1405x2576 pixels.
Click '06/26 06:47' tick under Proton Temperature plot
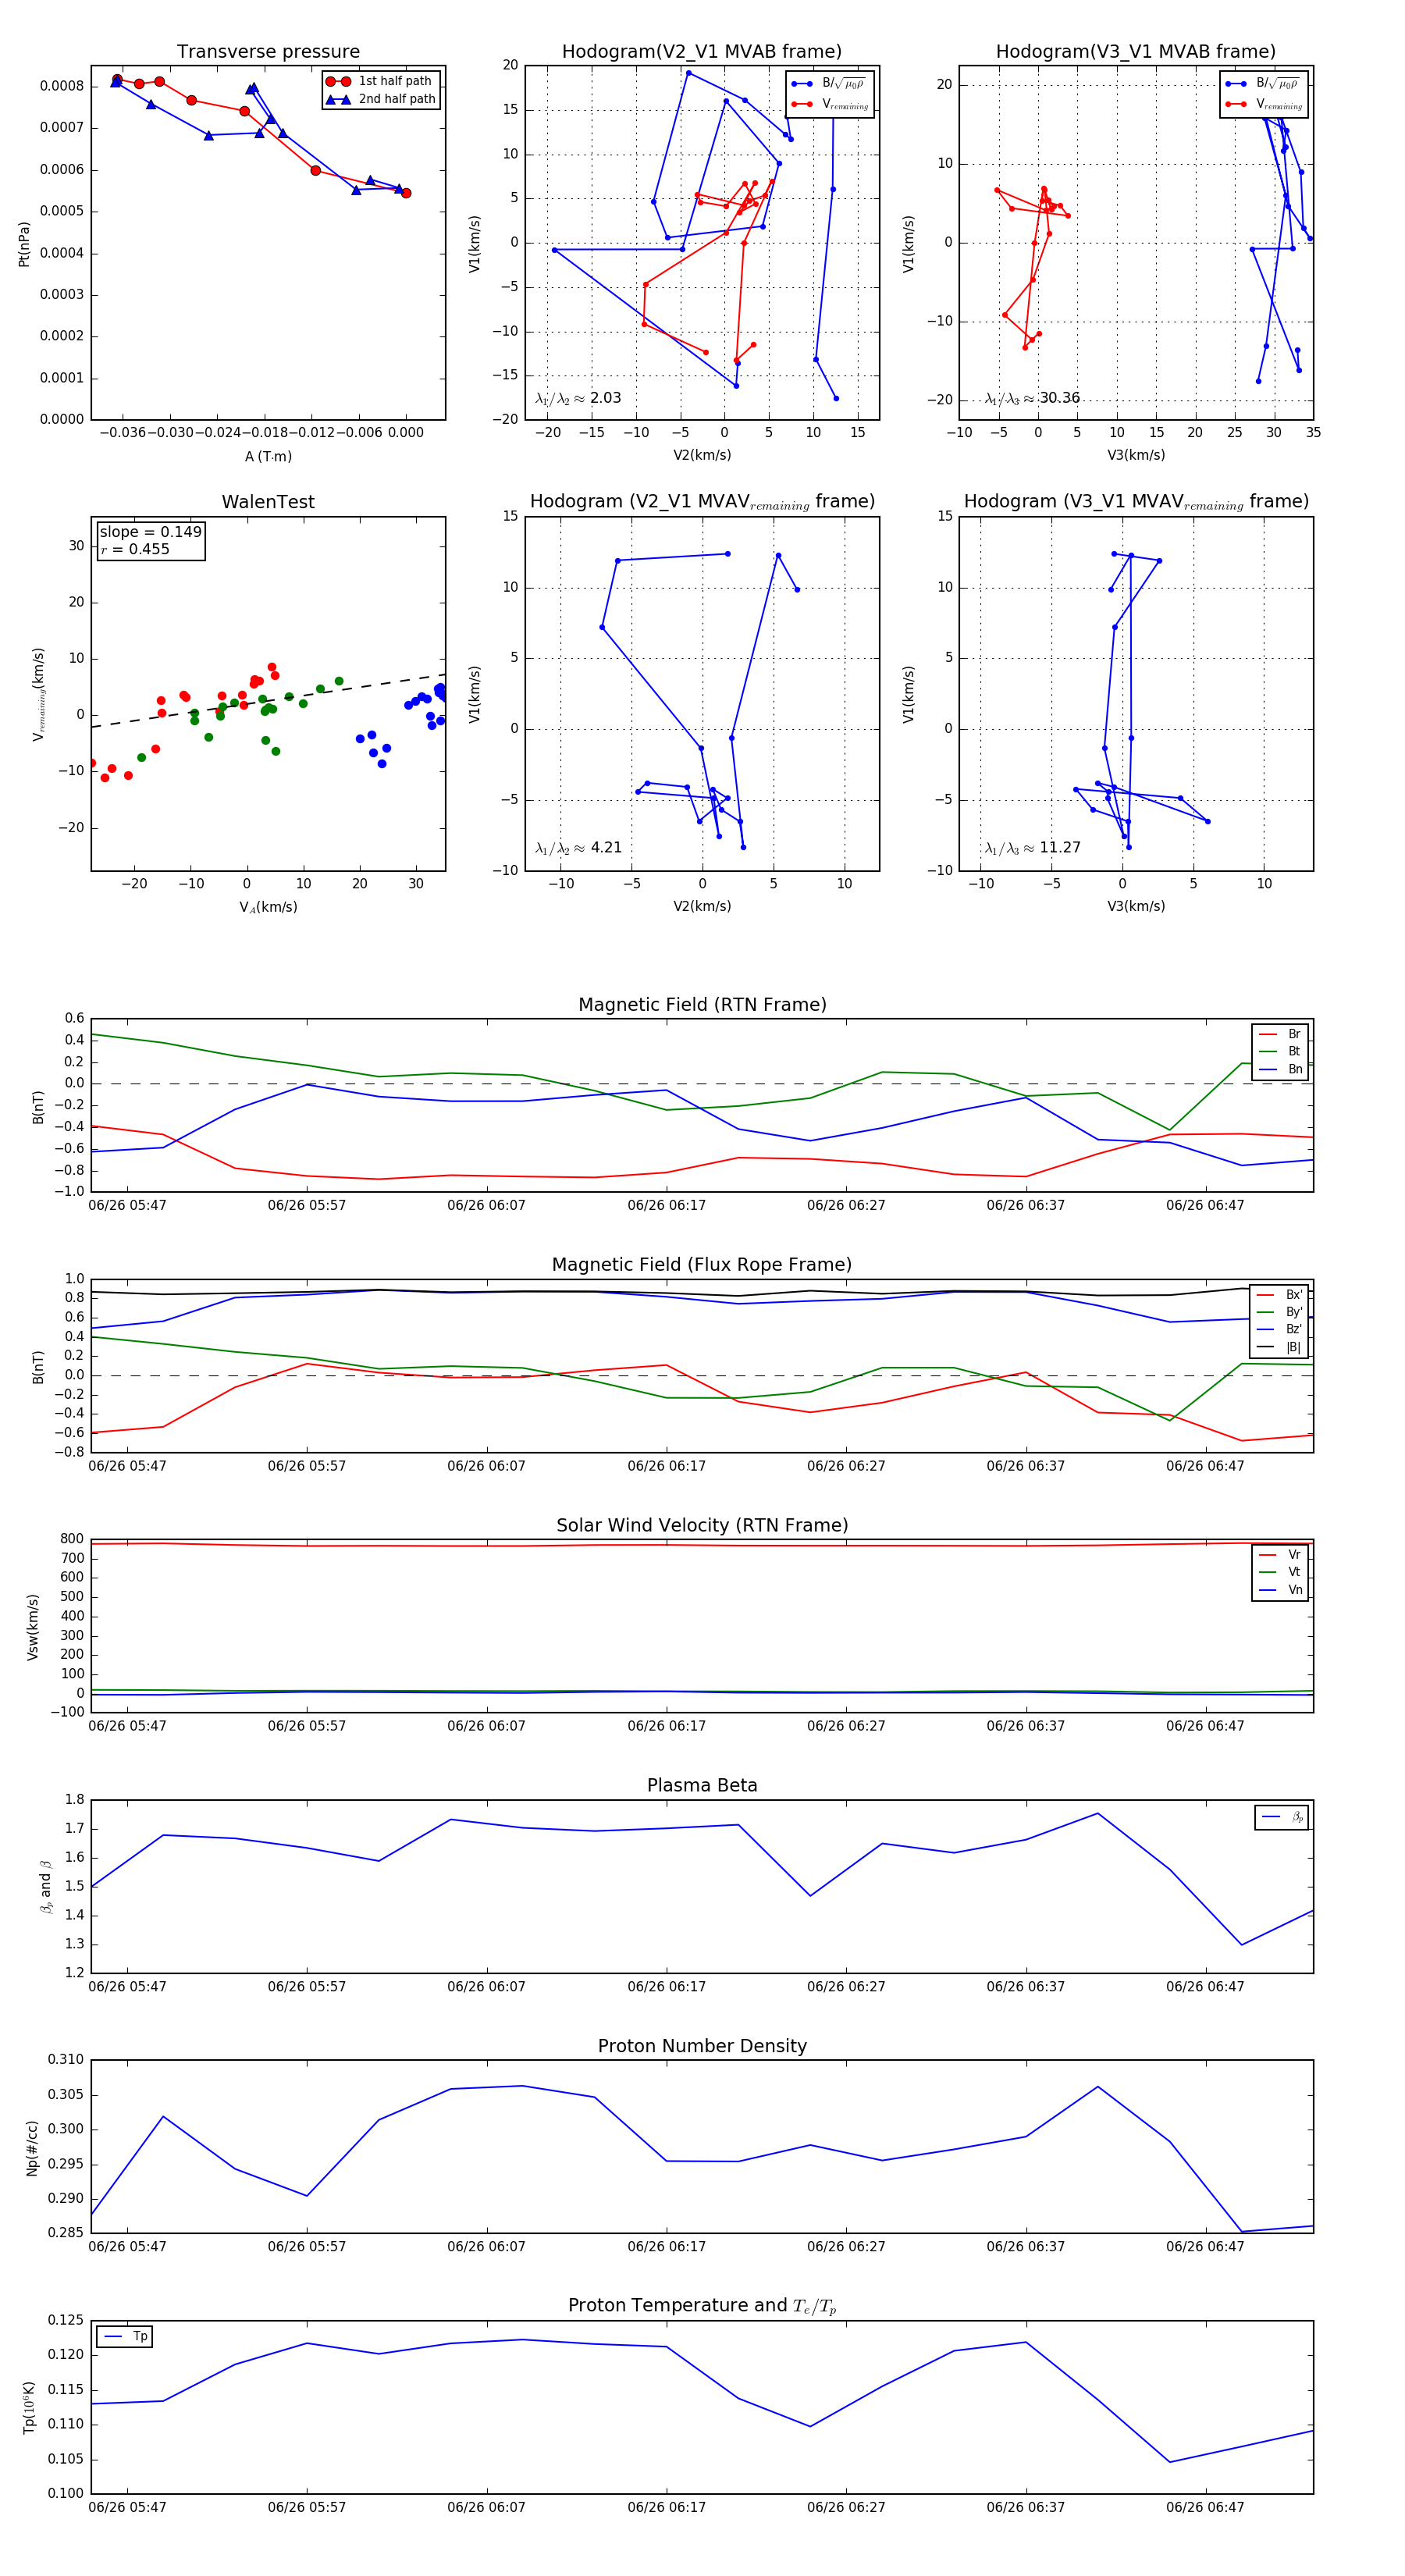tap(1205, 2507)
